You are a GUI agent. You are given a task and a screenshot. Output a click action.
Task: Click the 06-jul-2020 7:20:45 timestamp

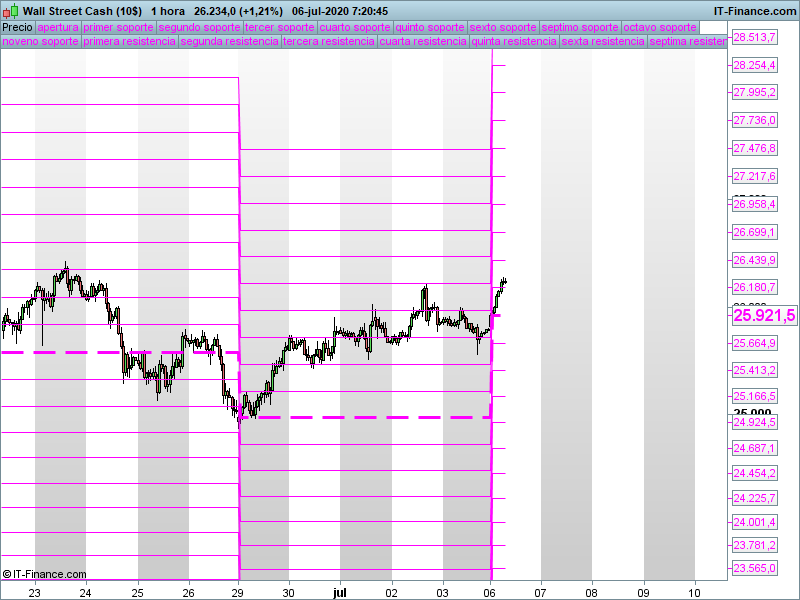340,11
